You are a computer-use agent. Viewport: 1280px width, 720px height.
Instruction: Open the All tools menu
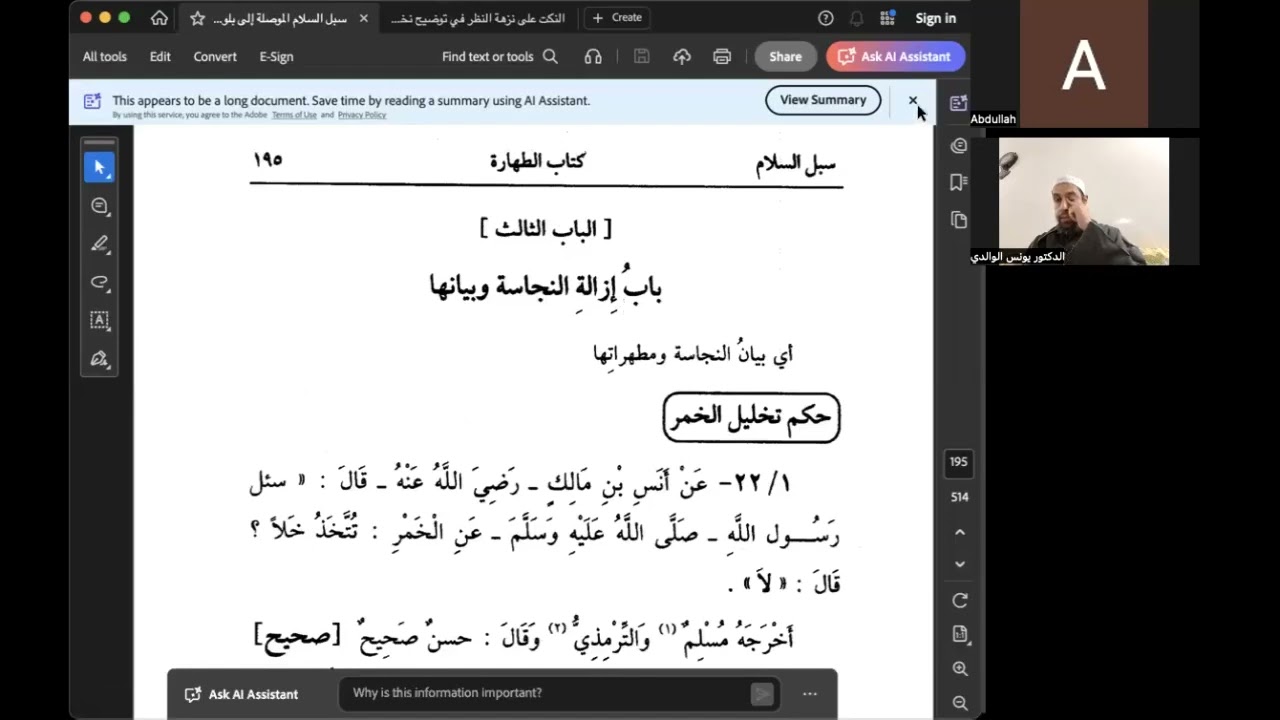105,57
